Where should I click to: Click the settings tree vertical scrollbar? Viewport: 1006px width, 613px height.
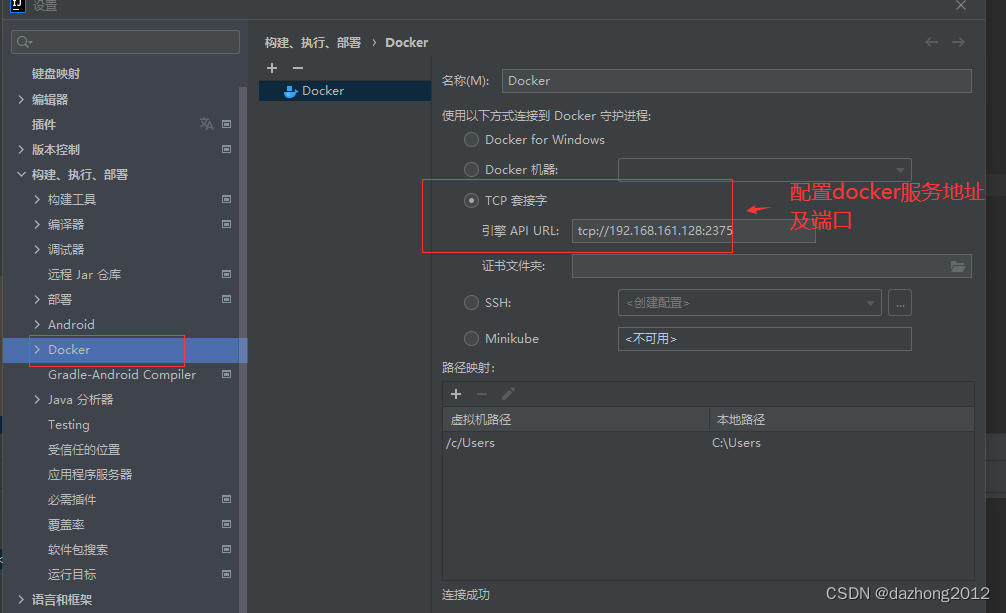coord(243,350)
